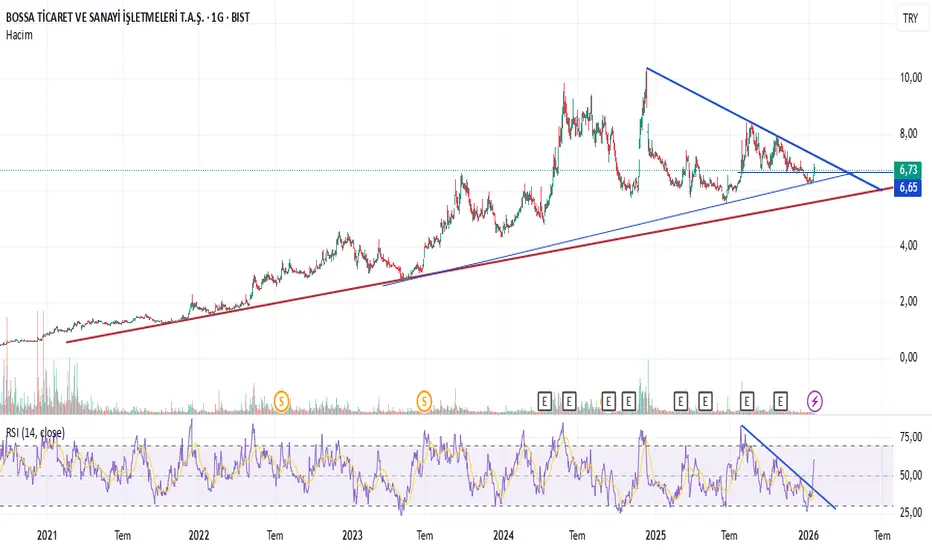Image resolution: width=932 pixels, height=550 pixels.
Task: Click the 2025 label on the time axis
Action: click(x=656, y=536)
